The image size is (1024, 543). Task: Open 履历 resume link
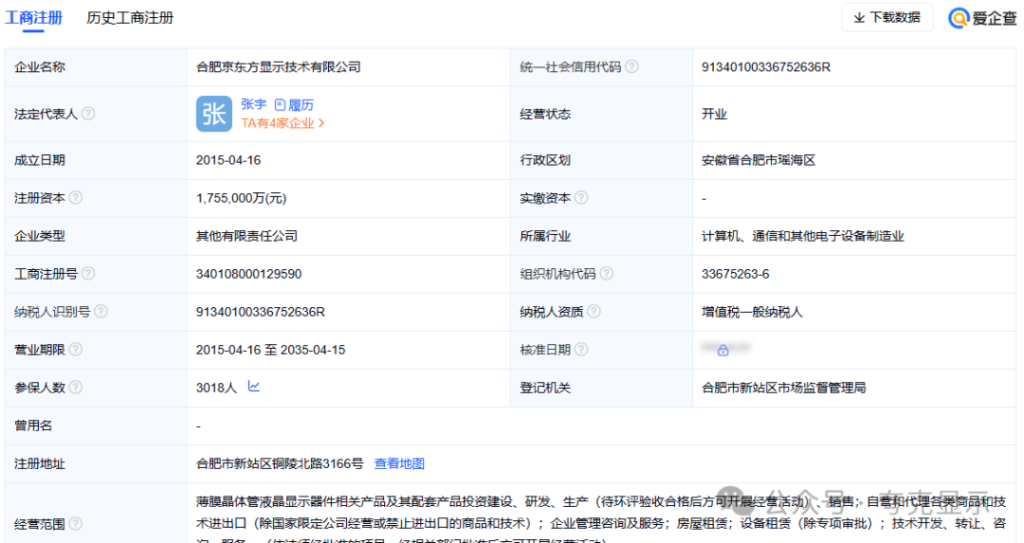coord(294,105)
